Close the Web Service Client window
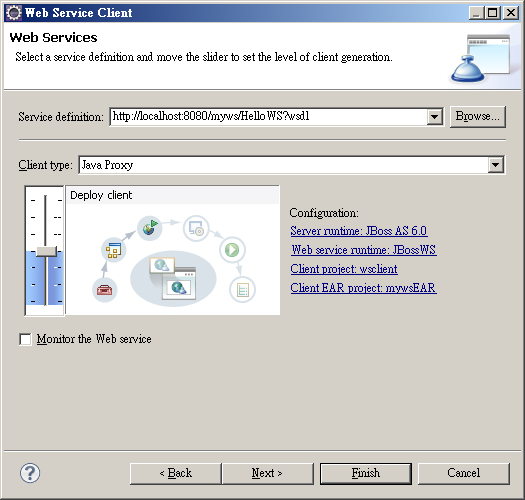Image resolution: width=525 pixels, height=500 pixels. tap(511, 13)
